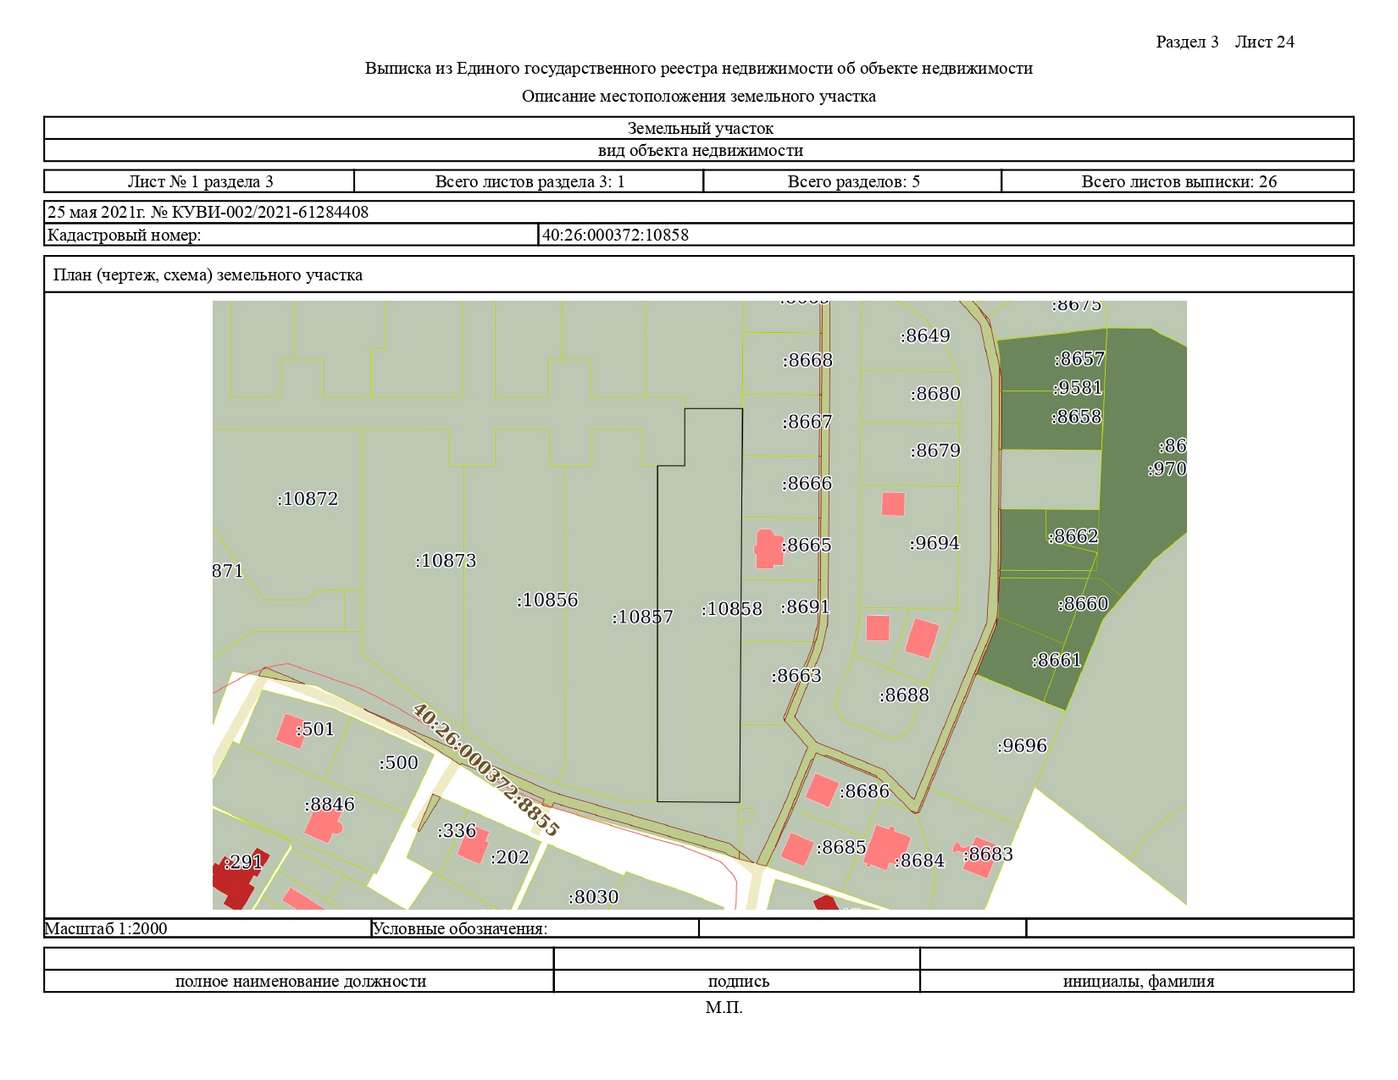Click the dark red building near :291
The image size is (1398, 1080).
point(232,880)
